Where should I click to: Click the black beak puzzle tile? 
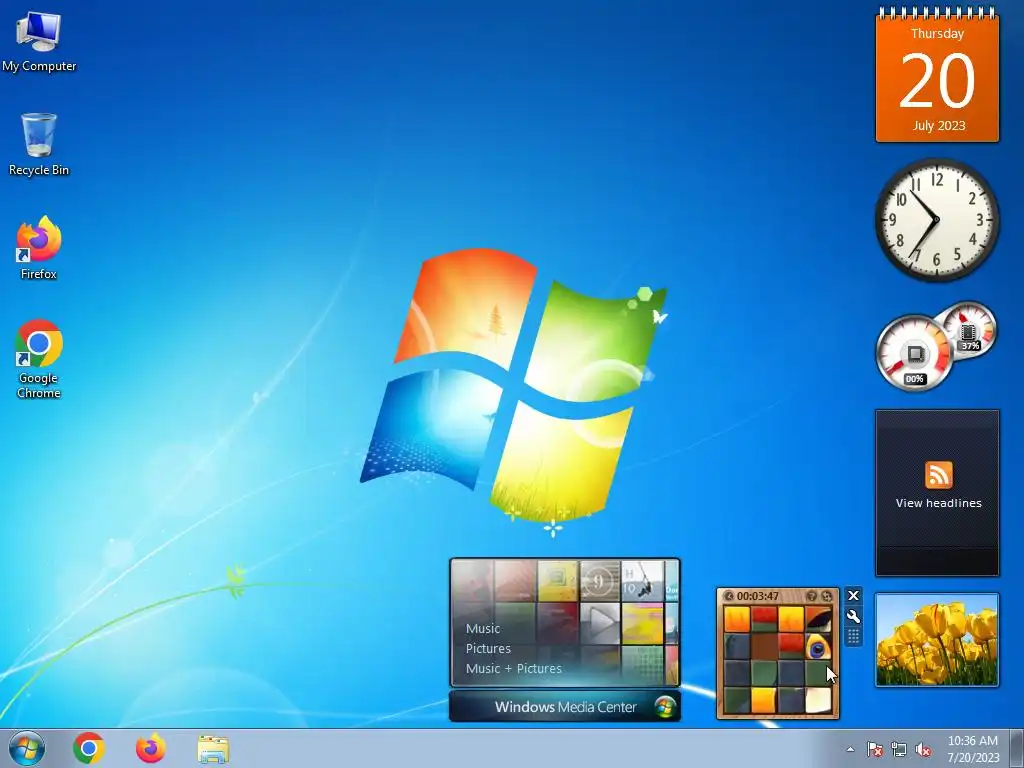(818, 620)
